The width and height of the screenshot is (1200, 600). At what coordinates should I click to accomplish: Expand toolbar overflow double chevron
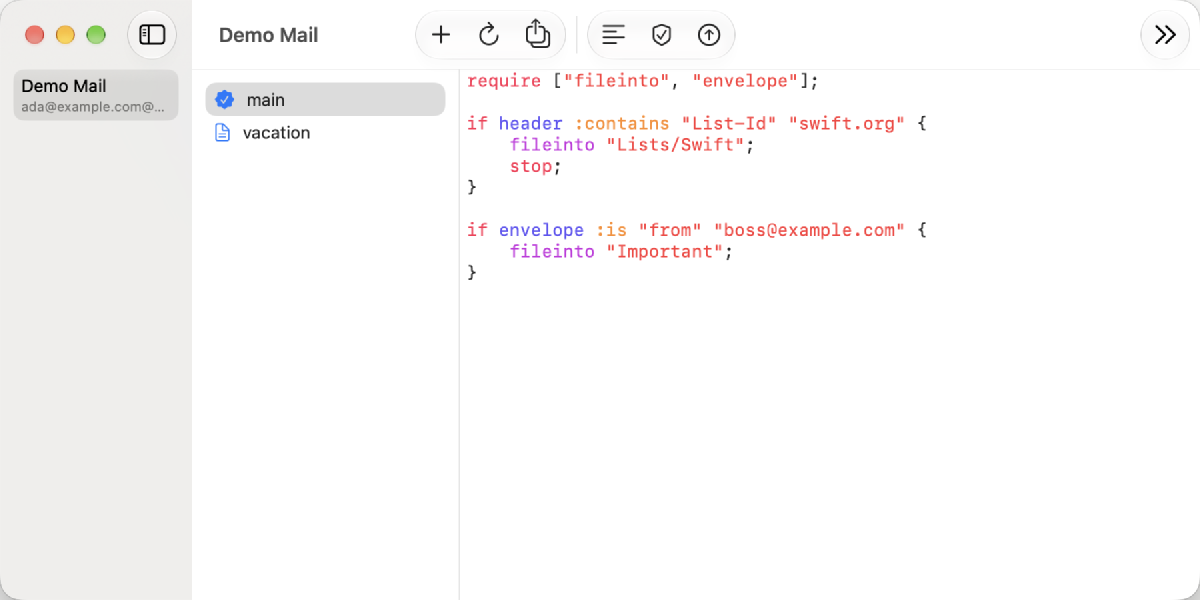[1165, 35]
